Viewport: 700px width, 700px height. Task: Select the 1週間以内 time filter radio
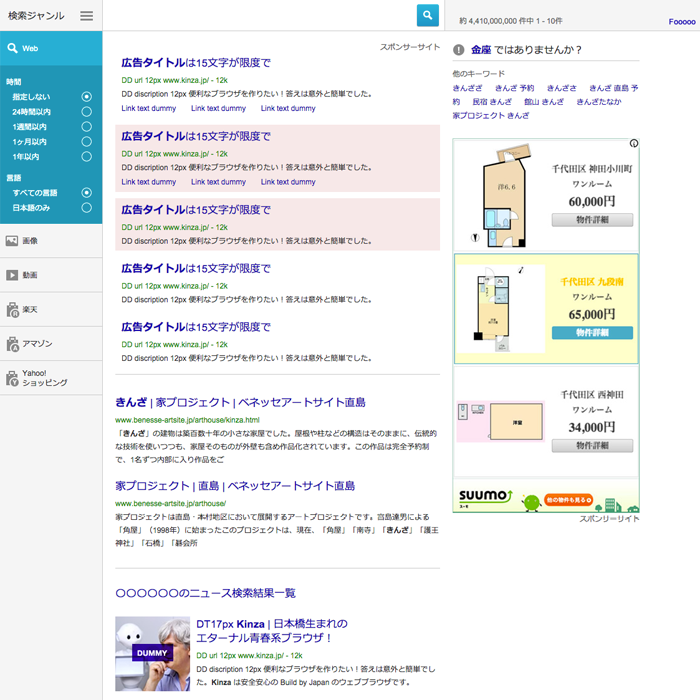click(x=86, y=127)
